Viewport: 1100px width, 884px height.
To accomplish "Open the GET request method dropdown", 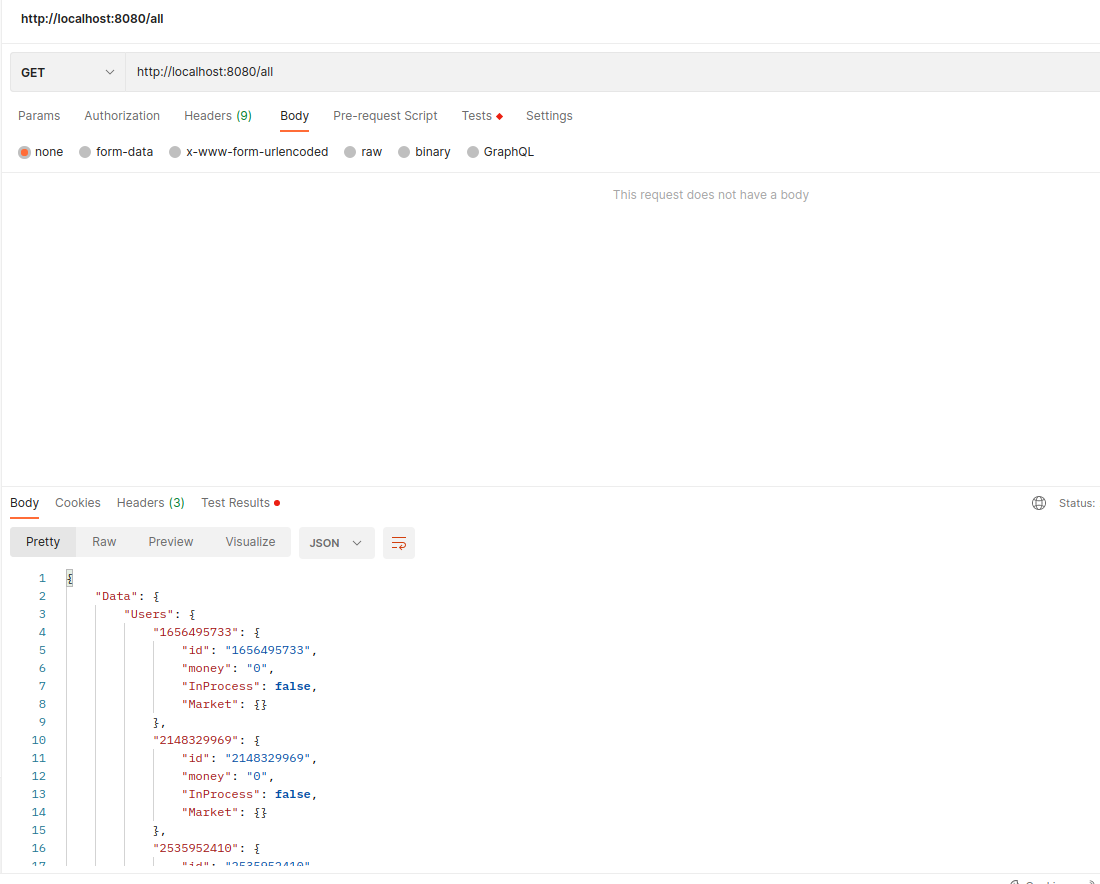I will click(67, 72).
